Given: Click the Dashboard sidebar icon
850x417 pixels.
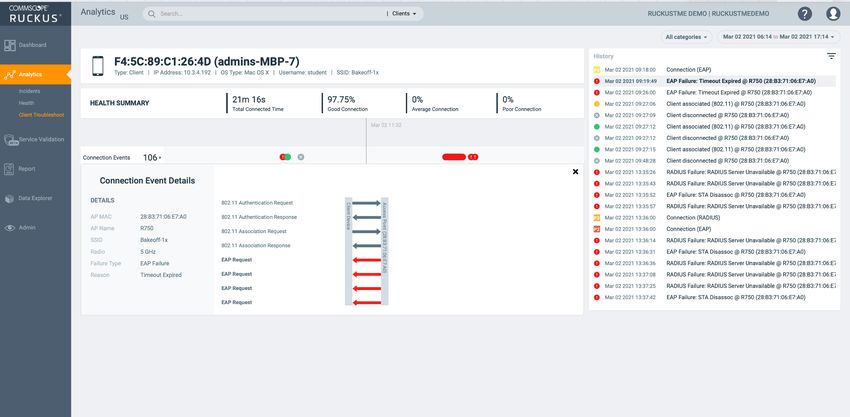Looking at the screenshot, I should click(x=9, y=46).
